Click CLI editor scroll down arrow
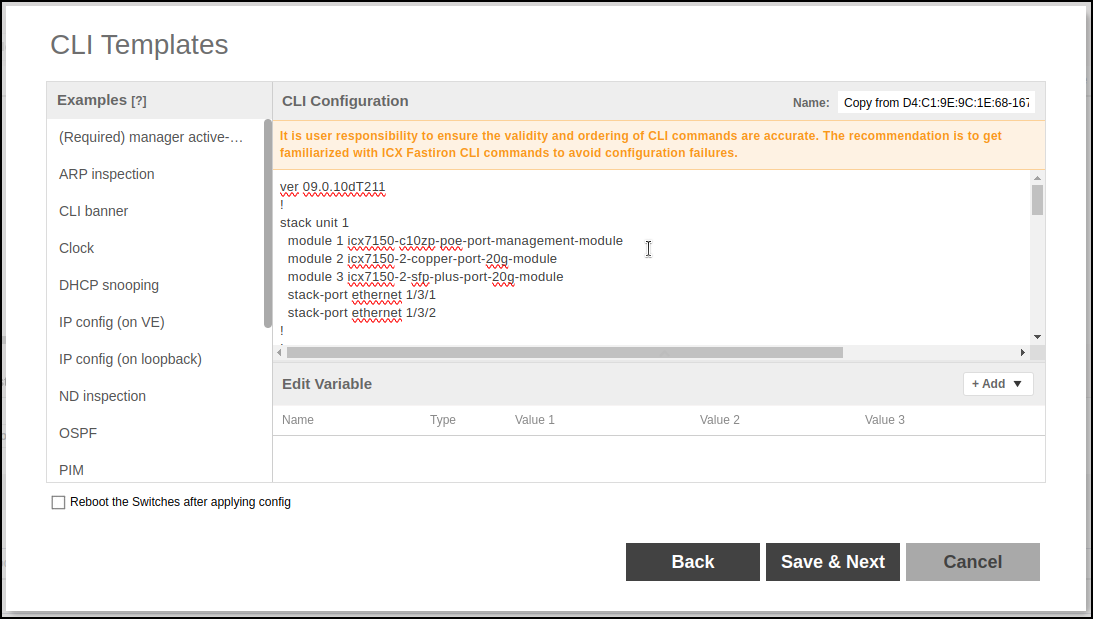This screenshot has width=1093, height=619. coord(1037,337)
